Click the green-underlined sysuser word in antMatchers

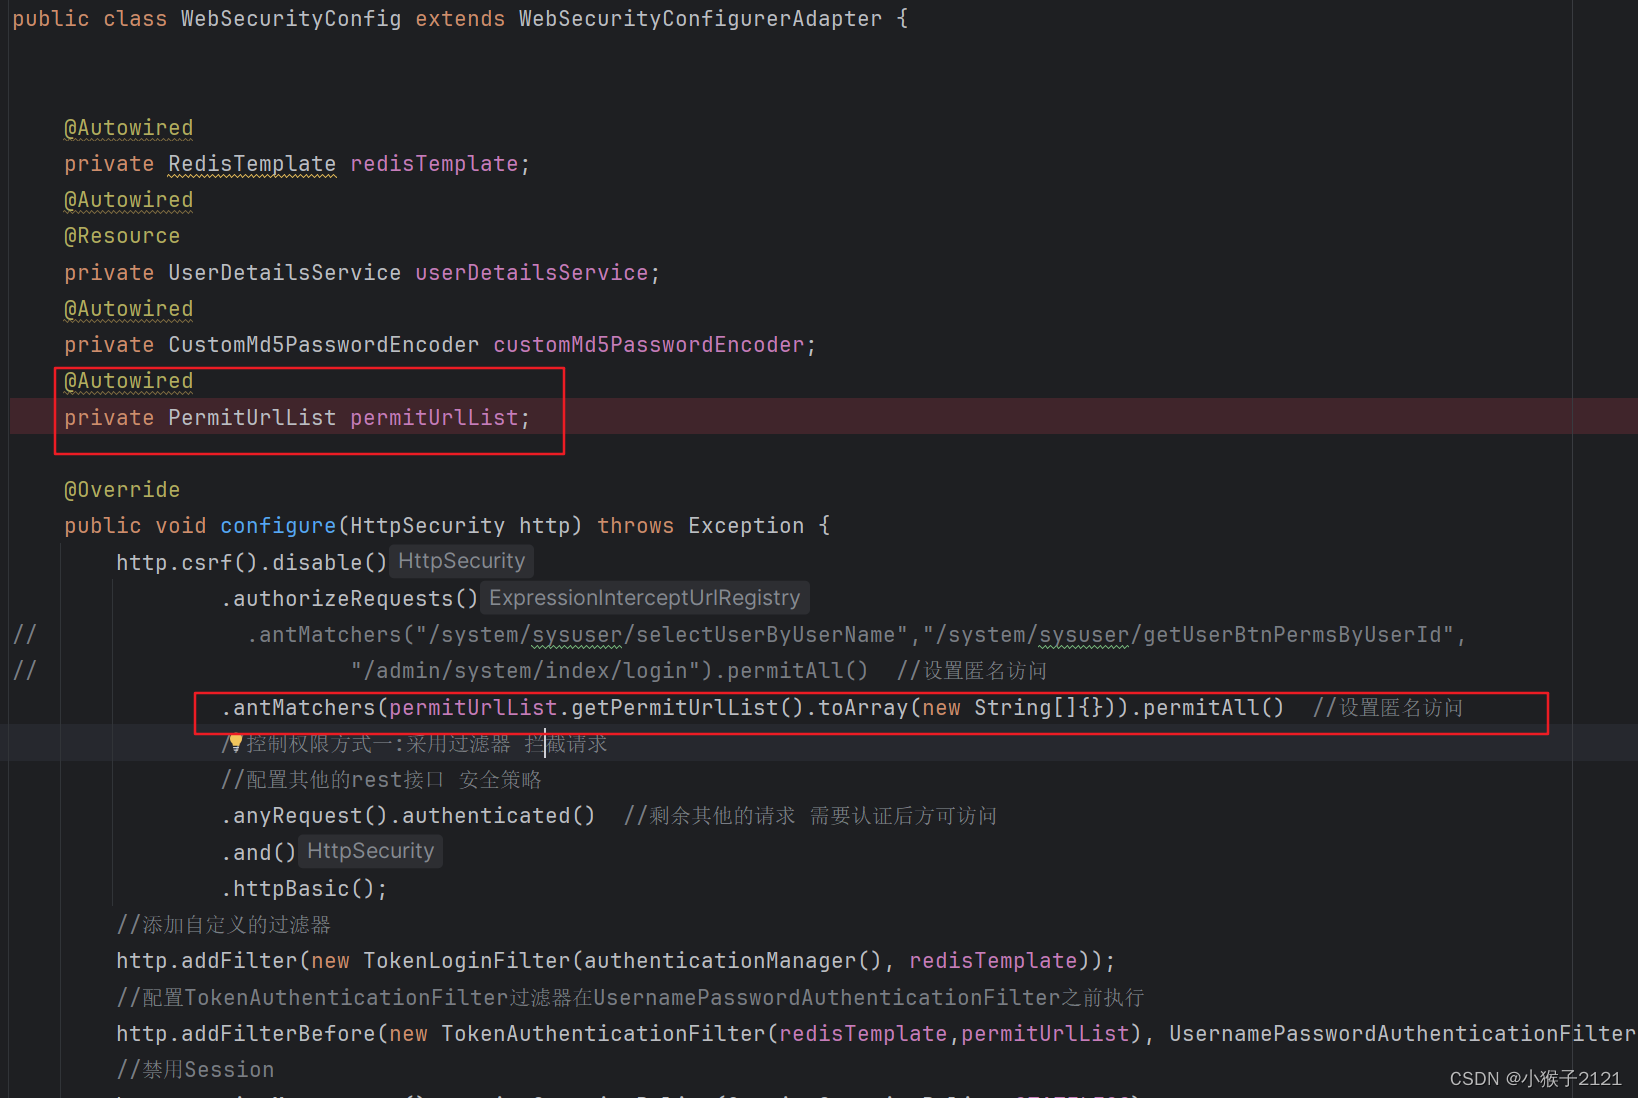(x=577, y=634)
